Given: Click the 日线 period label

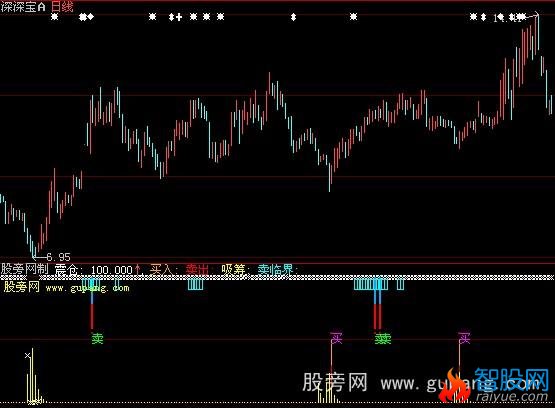Looking at the screenshot, I should [x=62, y=7].
